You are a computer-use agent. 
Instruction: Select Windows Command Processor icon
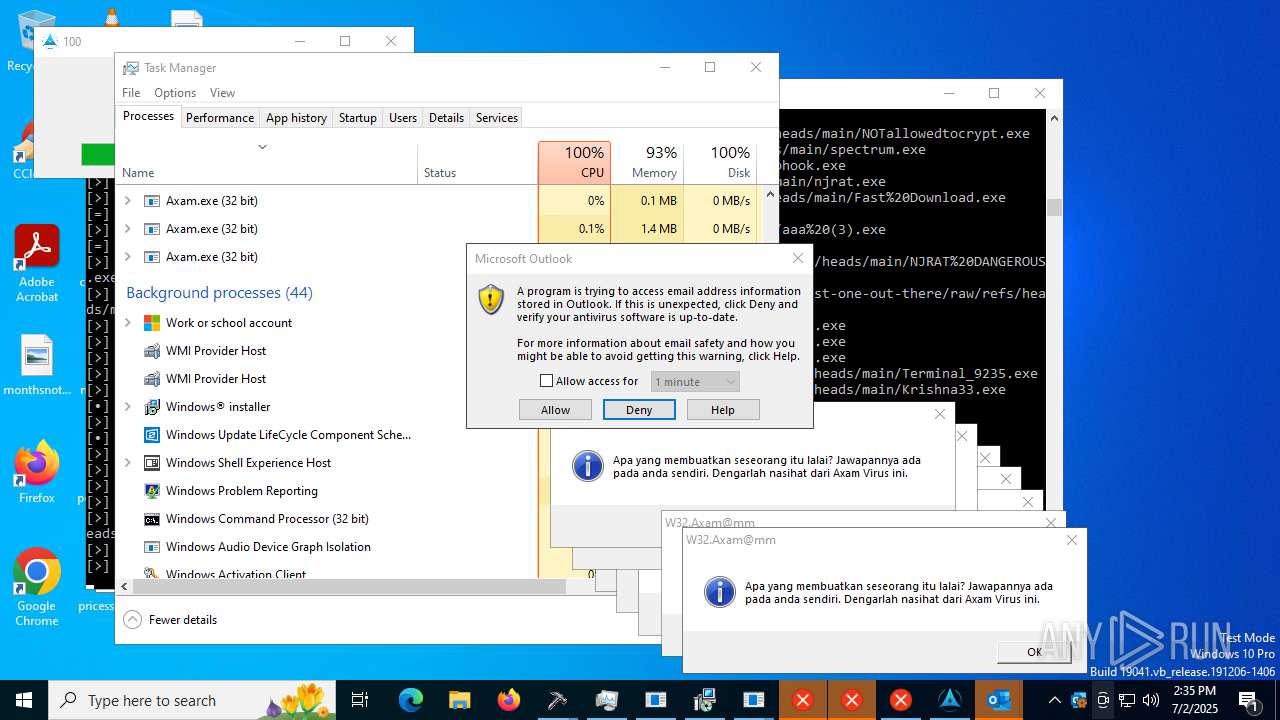pyautogui.click(x=152, y=519)
